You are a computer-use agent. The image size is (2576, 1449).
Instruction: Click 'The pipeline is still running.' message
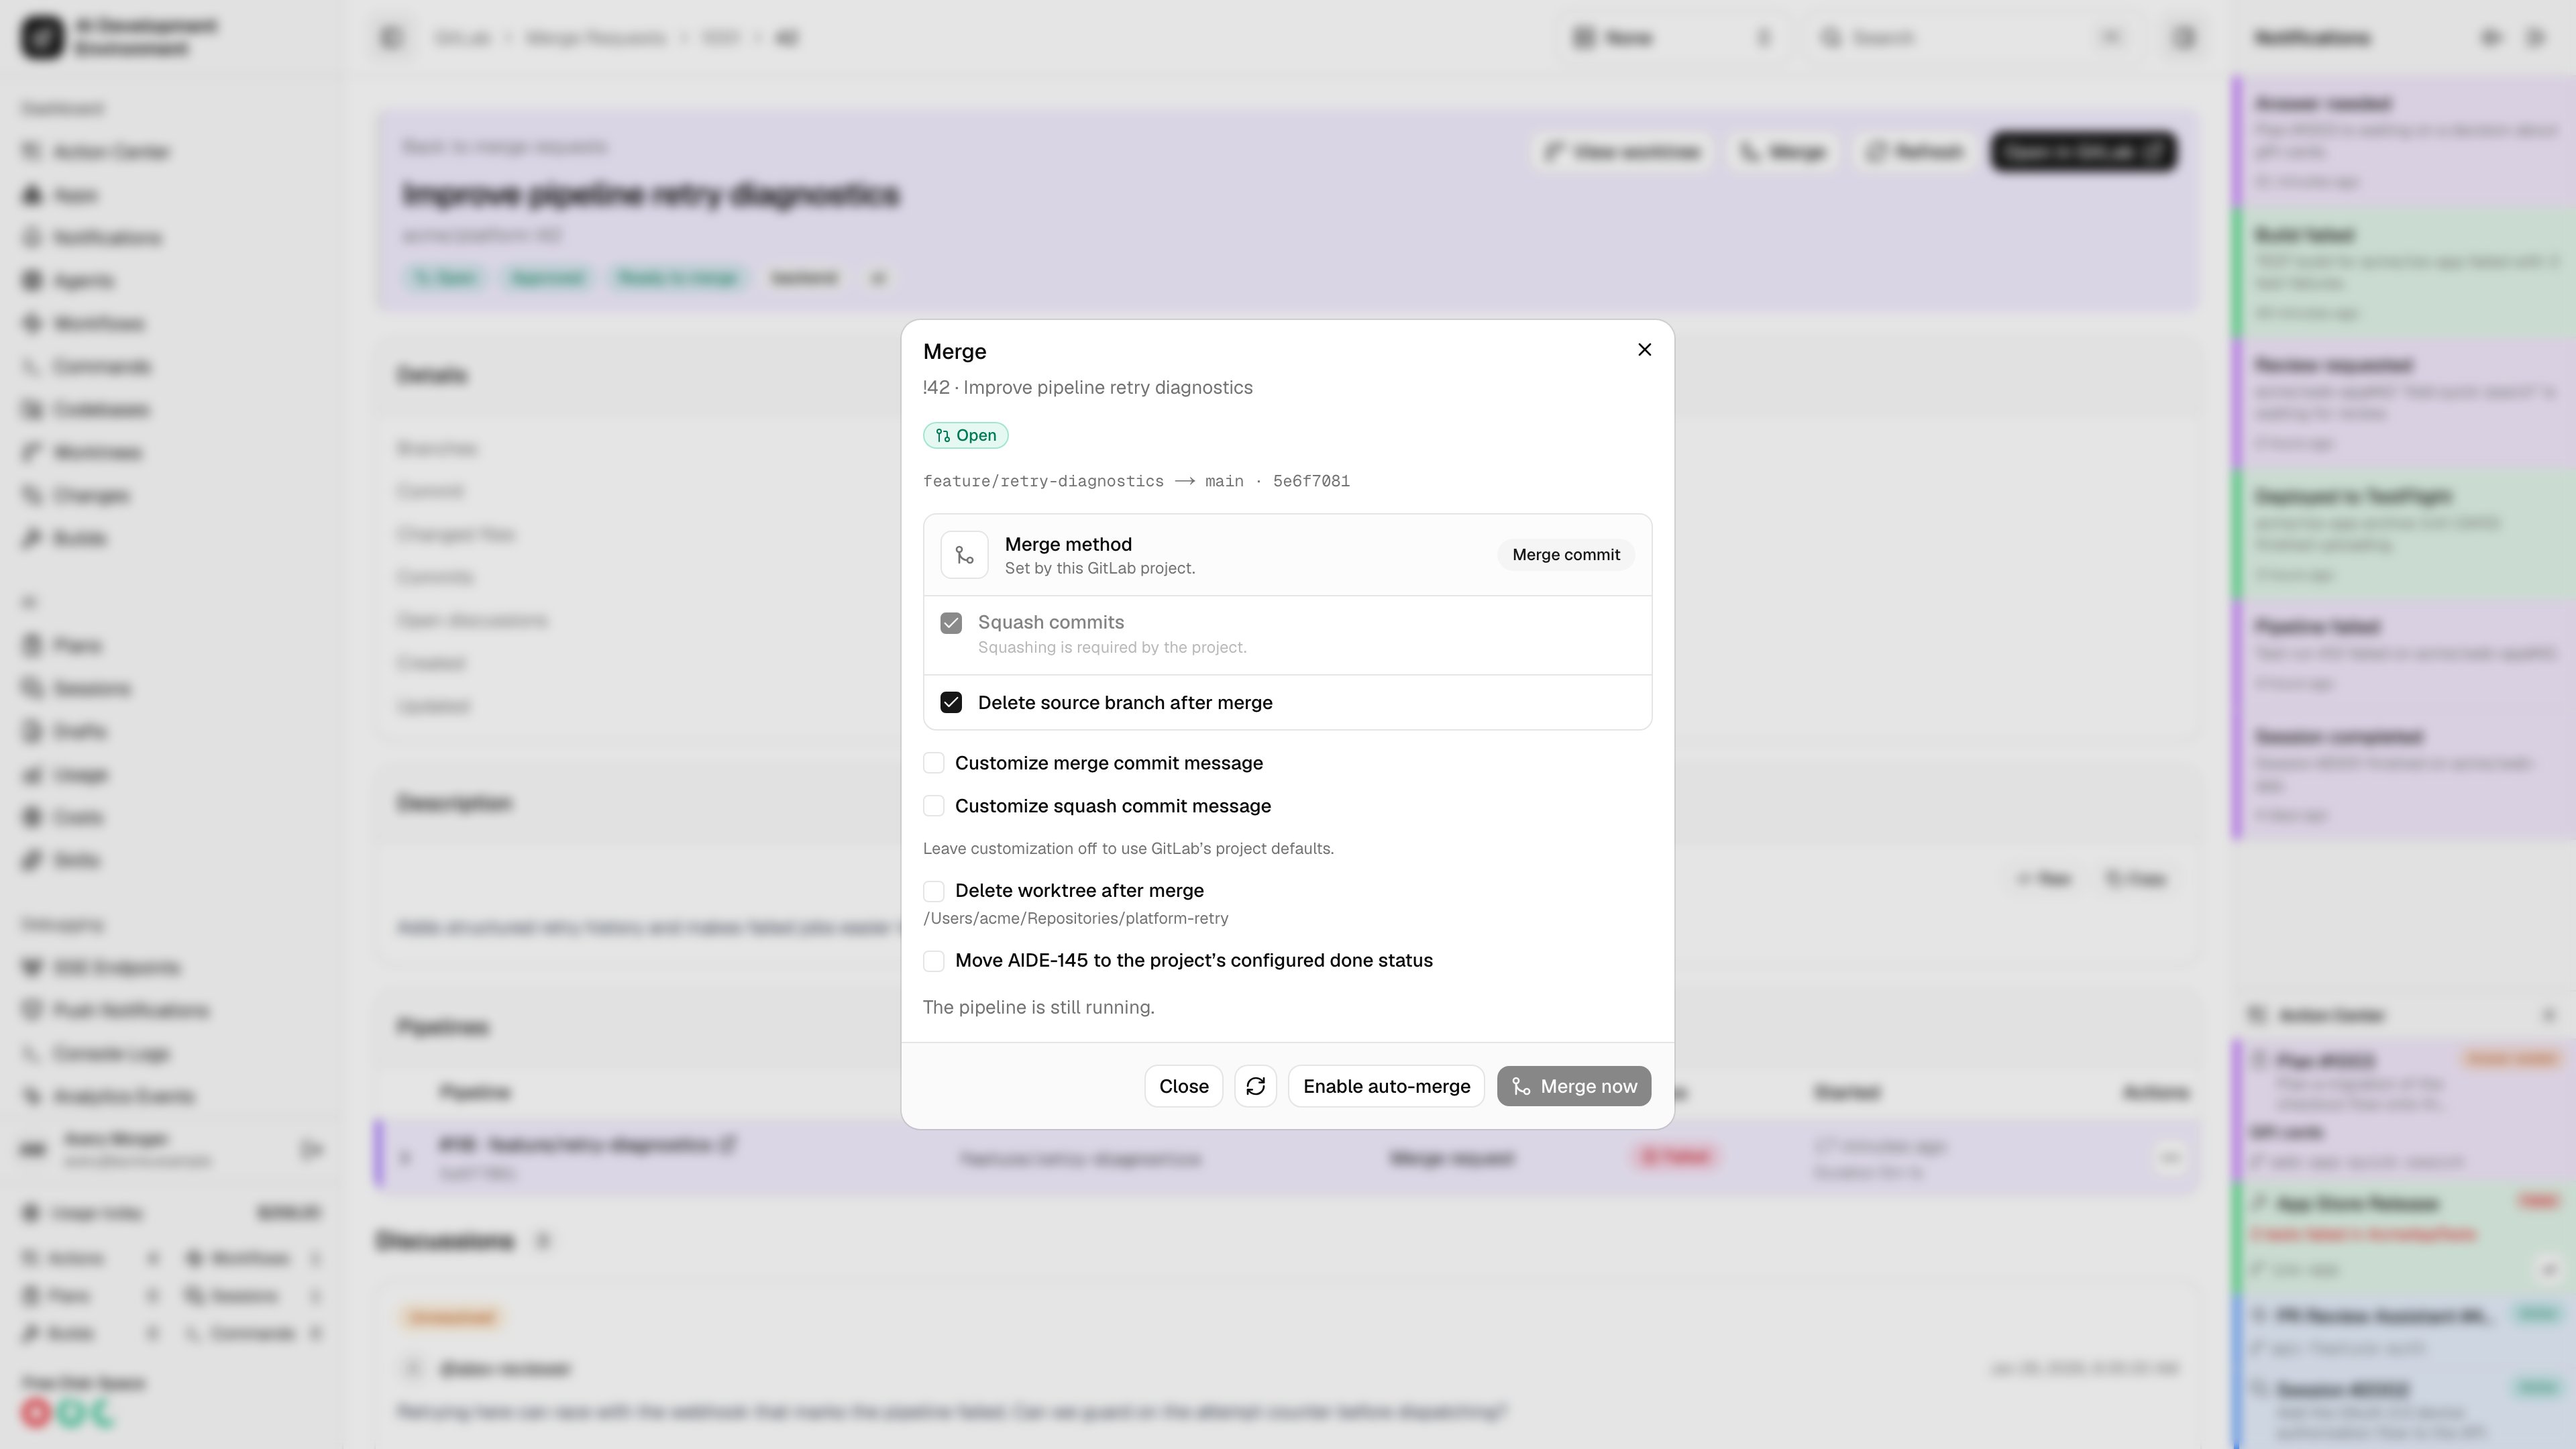(1038, 1007)
